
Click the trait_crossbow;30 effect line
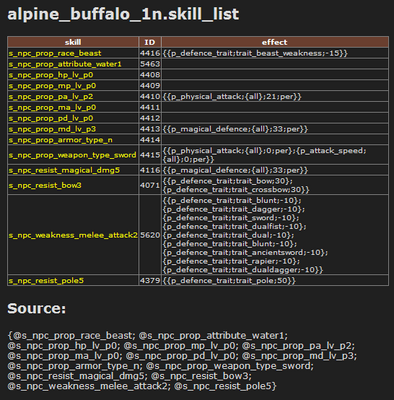(236, 190)
